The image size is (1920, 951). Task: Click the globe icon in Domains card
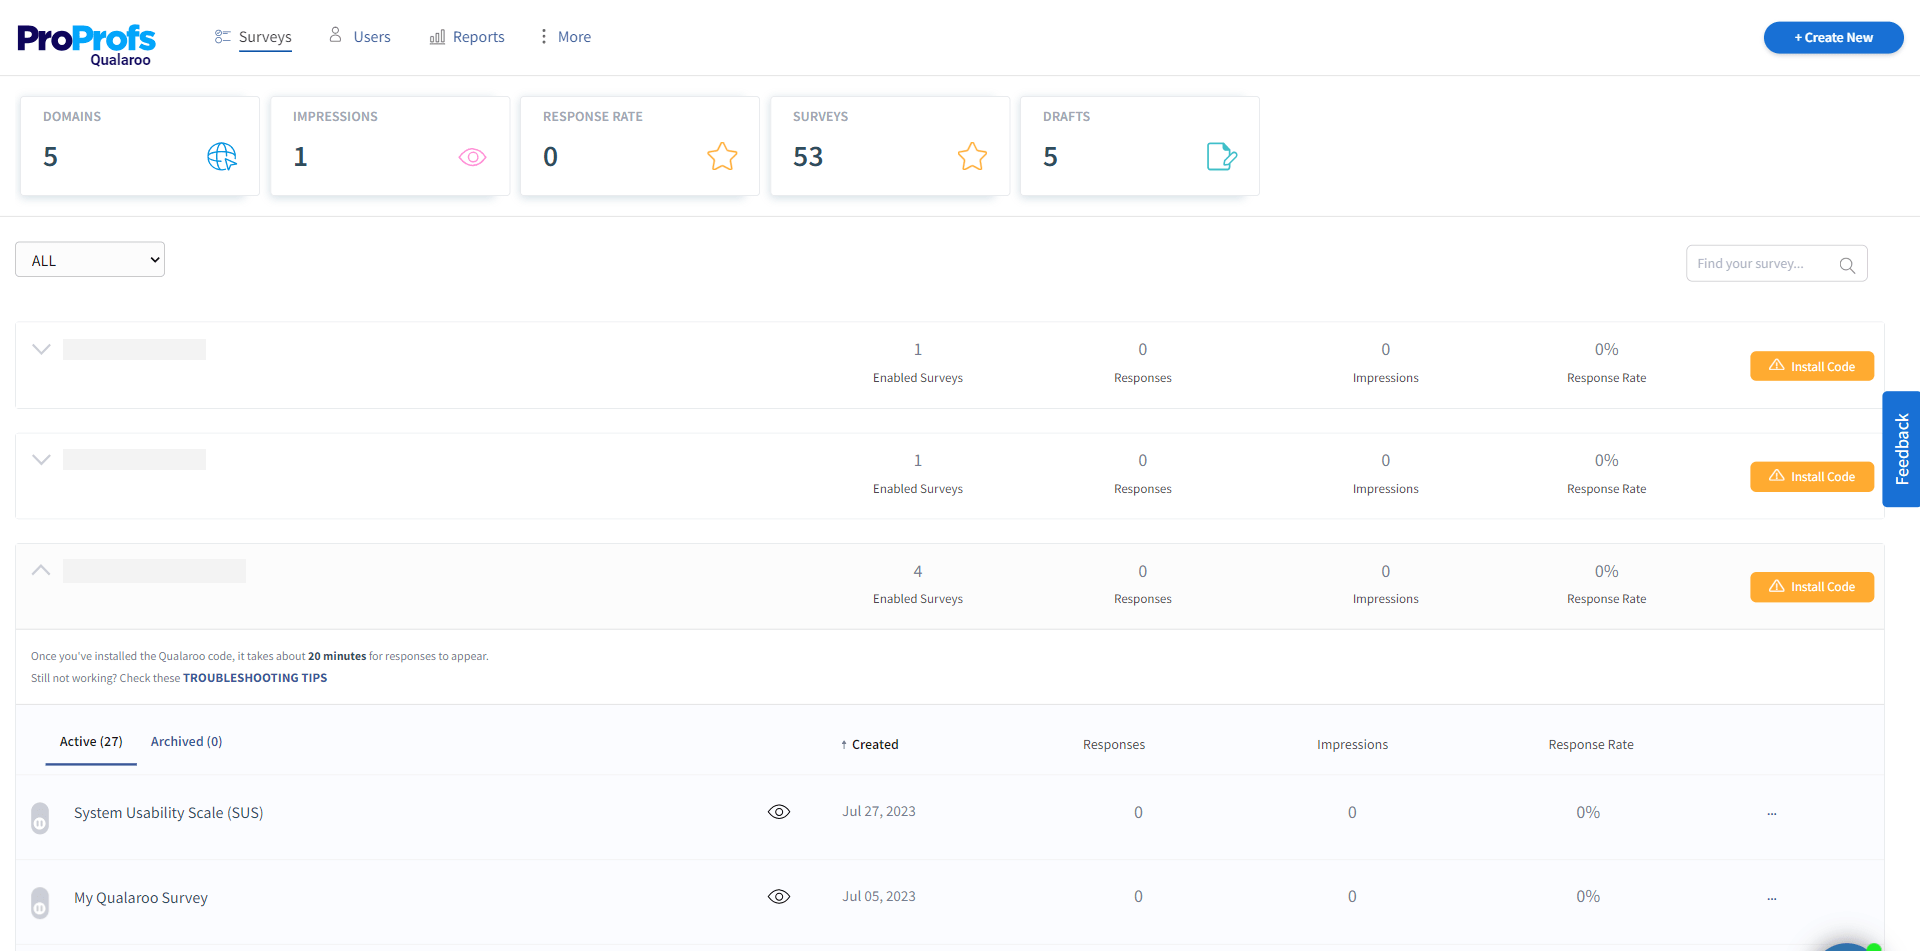(x=222, y=156)
